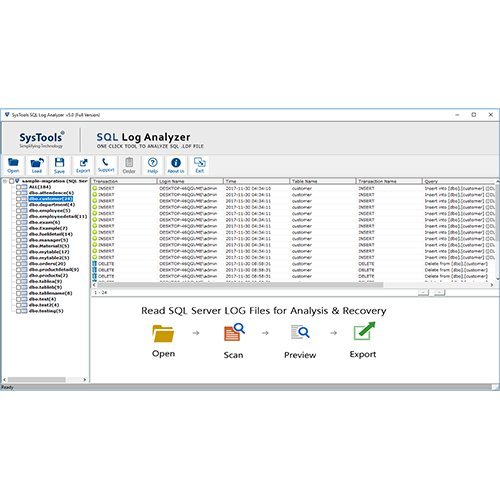
Task: Select dbo.Example(7) in the tree
Action: coord(48,228)
